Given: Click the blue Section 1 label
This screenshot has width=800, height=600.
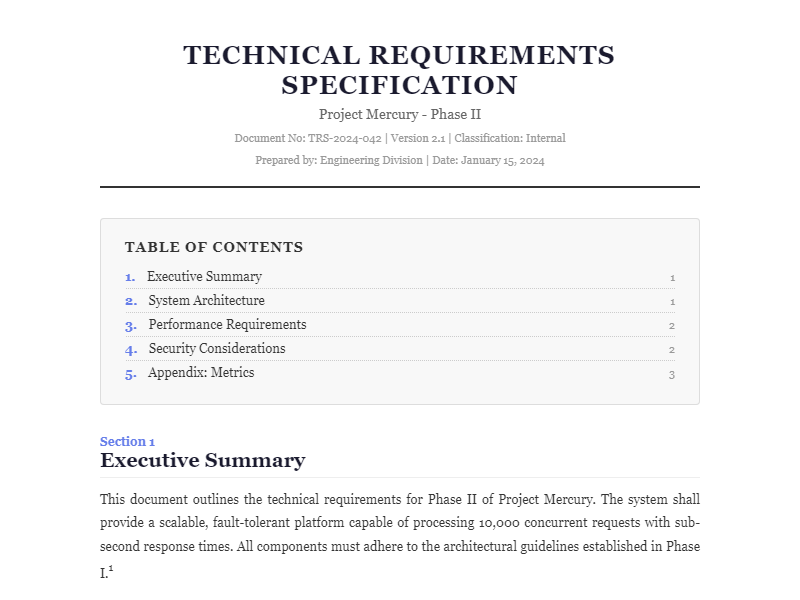Looking at the screenshot, I should [127, 441].
